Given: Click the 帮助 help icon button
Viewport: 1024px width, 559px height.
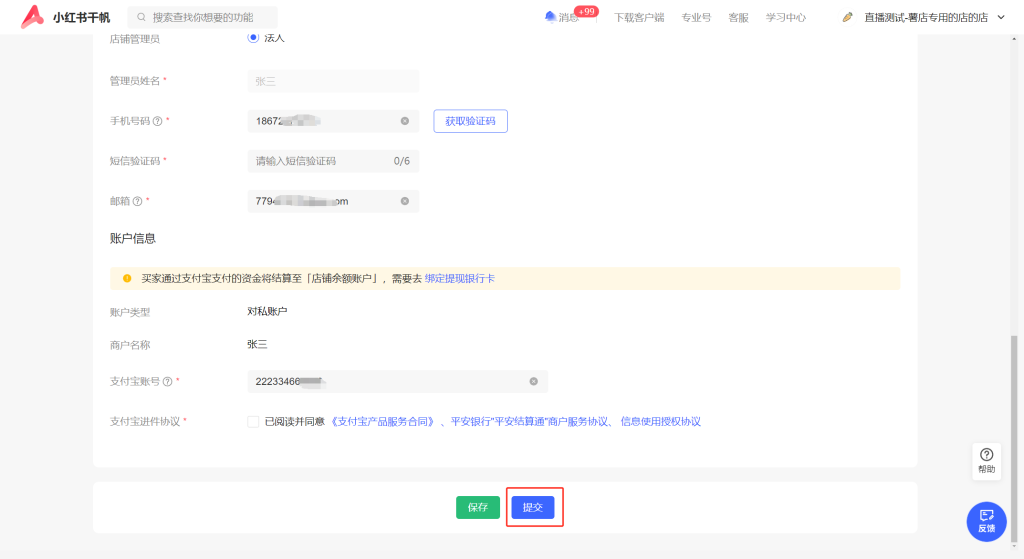Looking at the screenshot, I should coord(987,460).
